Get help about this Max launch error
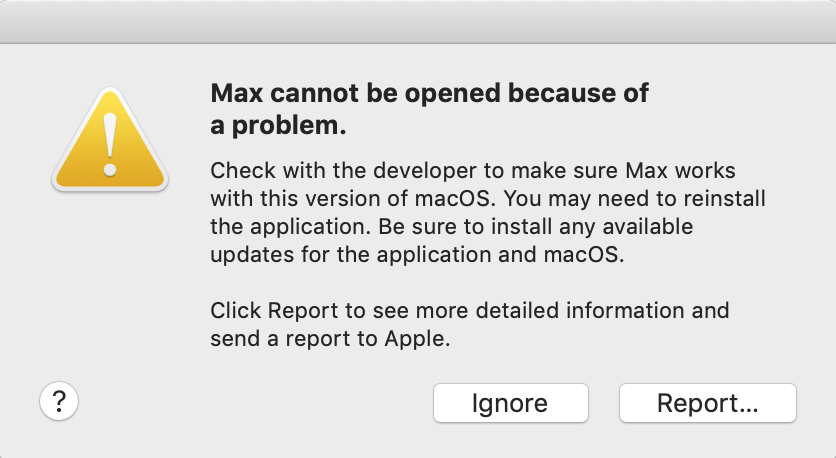 (x=59, y=401)
